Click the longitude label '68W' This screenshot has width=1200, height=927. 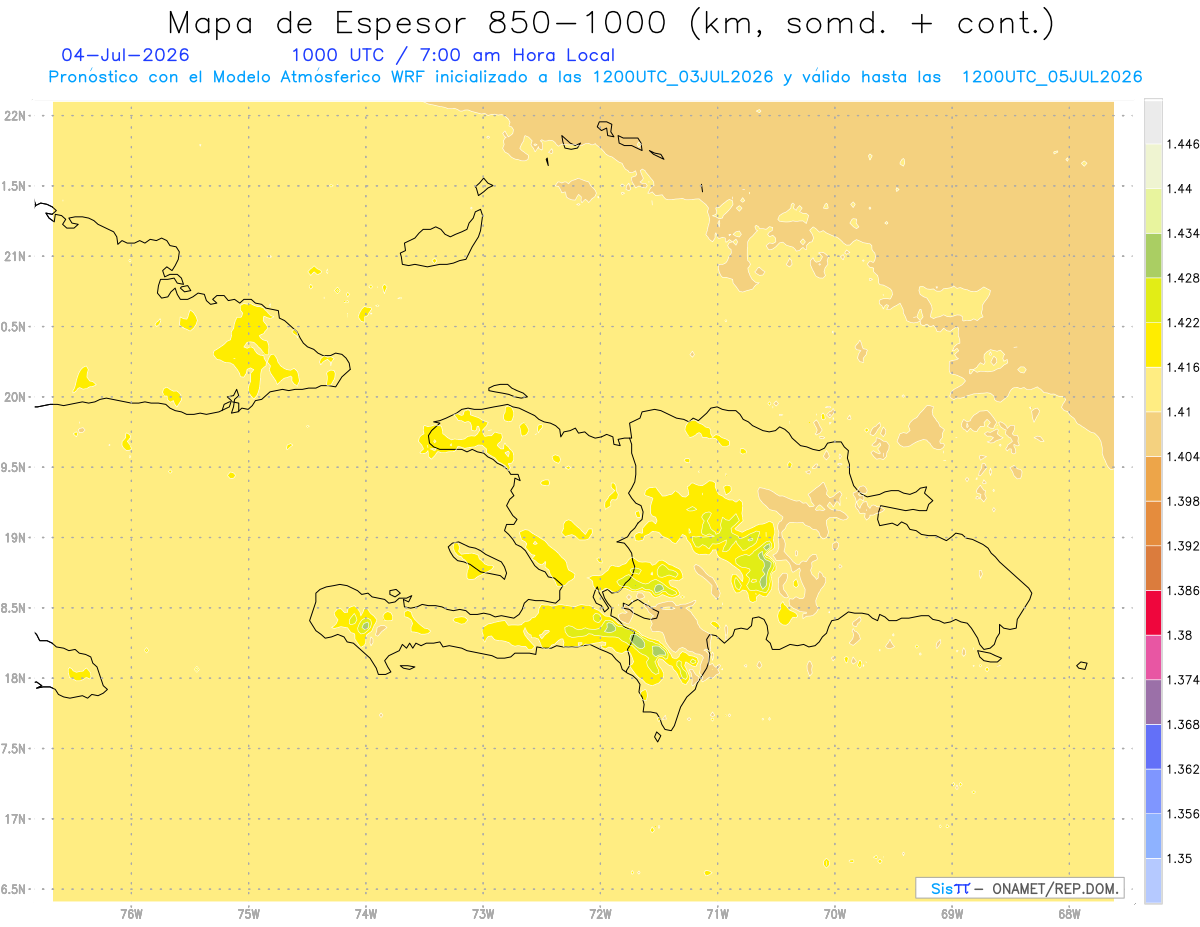(1069, 914)
